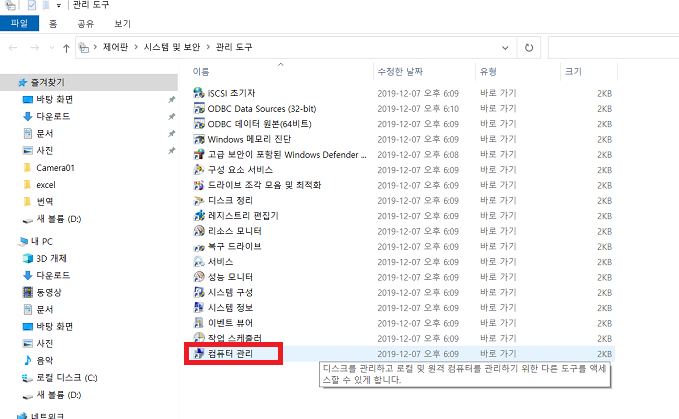679x419 pixels.
Task: Click the address bar location icon
Action: click(84, 48)
